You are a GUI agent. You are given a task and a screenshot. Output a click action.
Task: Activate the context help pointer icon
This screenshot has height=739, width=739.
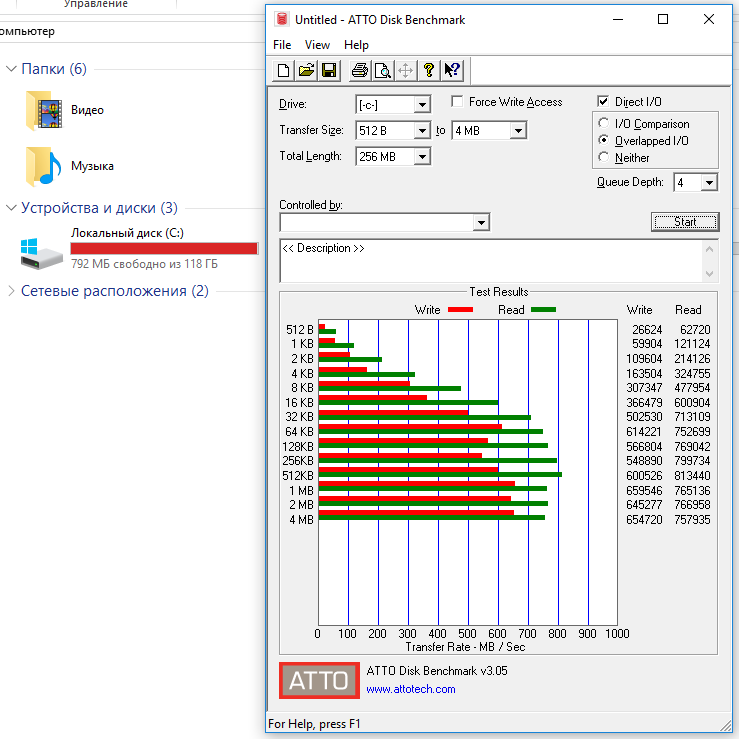pyautogui.click(x=452, y=70)
